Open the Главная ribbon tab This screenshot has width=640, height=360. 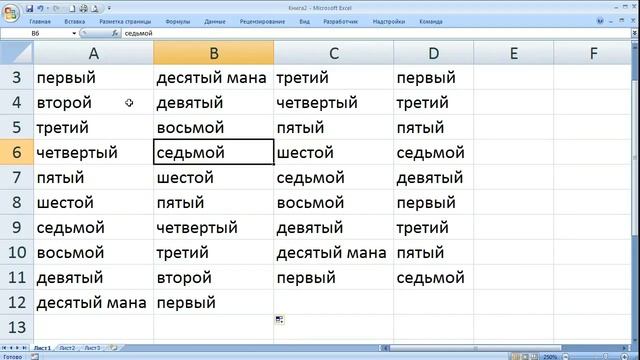40,22
